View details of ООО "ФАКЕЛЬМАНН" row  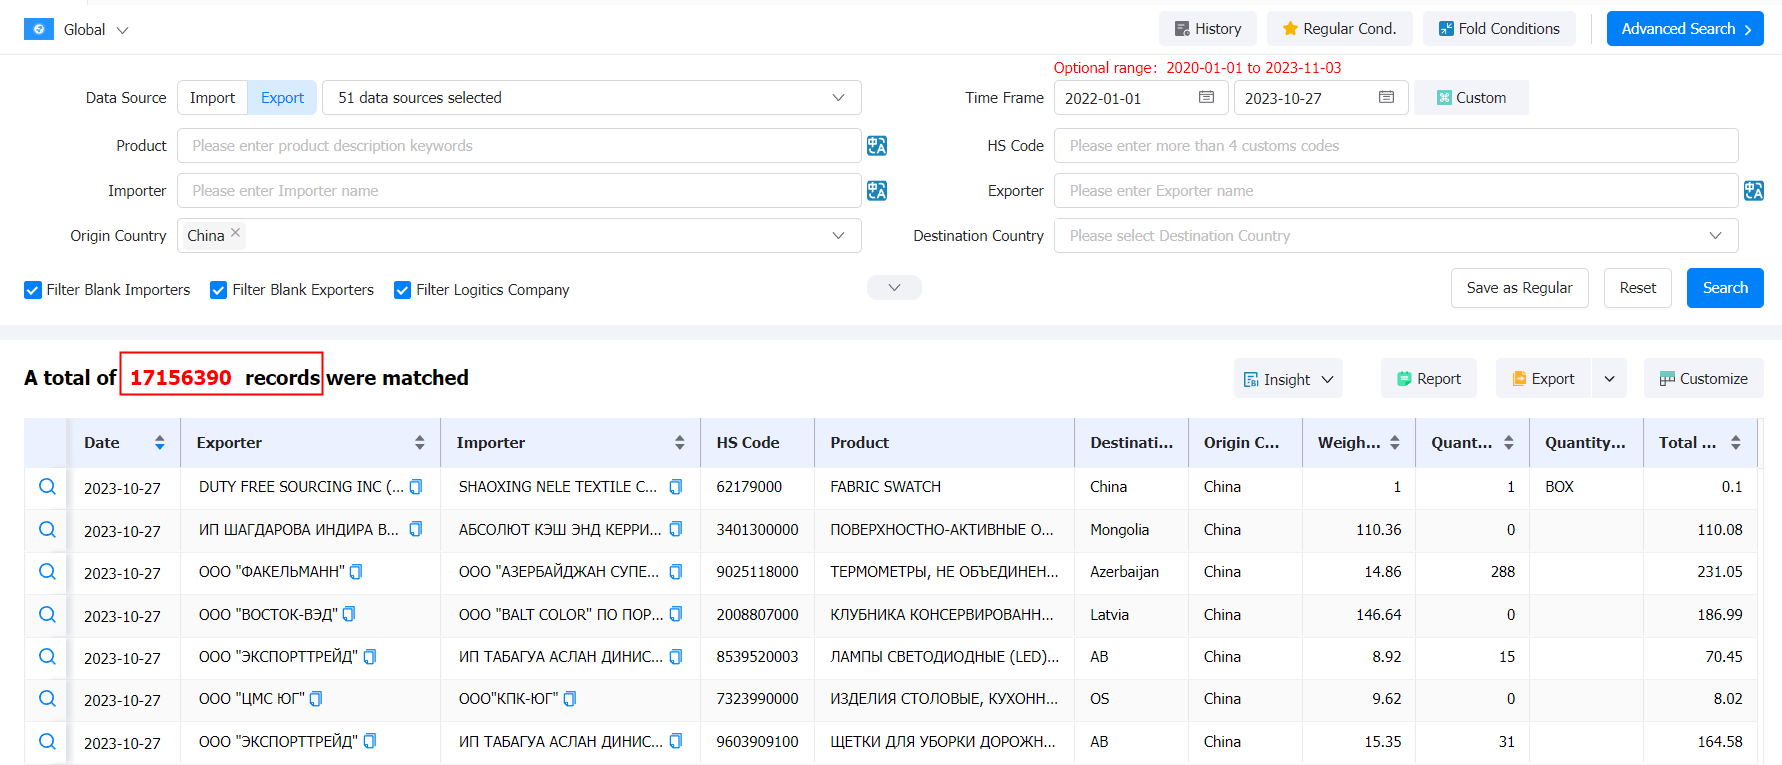click(47, 572)
